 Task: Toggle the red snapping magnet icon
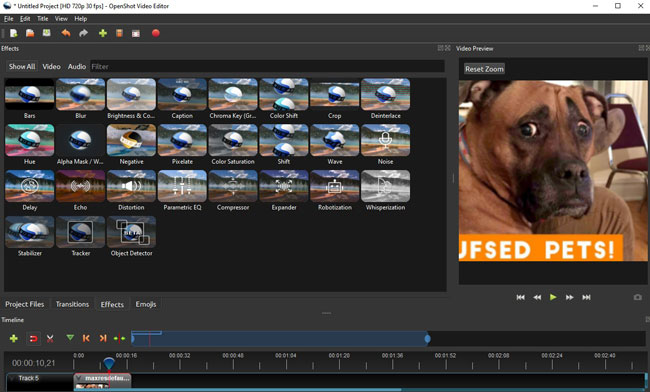[x=33, y=339]
